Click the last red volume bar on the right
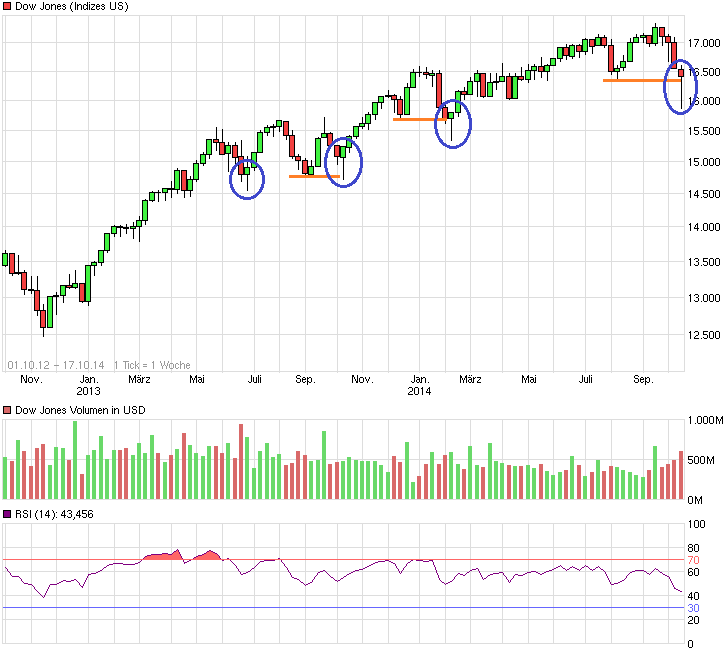Image resolution: width=726 pixels, height=652 pixels. coord(681,475)
